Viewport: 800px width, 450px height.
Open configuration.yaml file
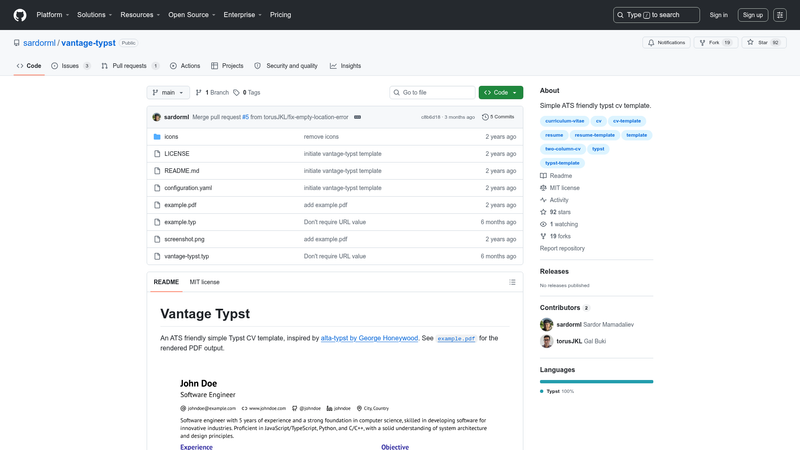pos(188,188)
